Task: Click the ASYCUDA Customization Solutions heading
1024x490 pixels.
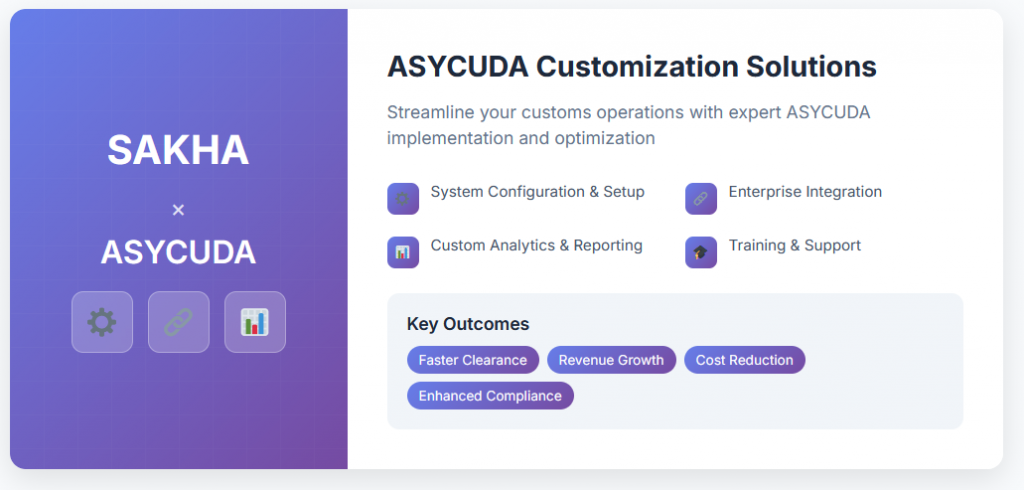Action: (x=632, y=67)
